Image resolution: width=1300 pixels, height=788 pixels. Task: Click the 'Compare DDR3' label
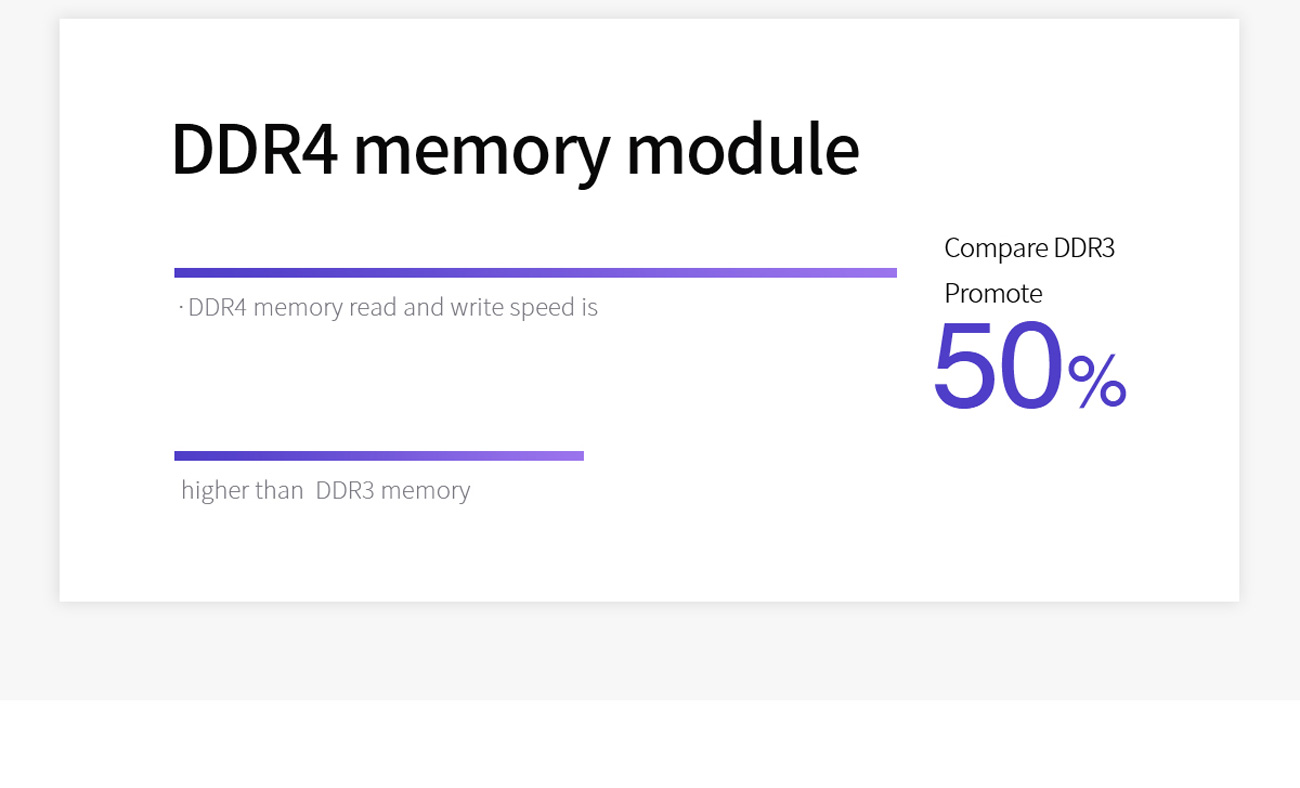tap(1029, 248)
